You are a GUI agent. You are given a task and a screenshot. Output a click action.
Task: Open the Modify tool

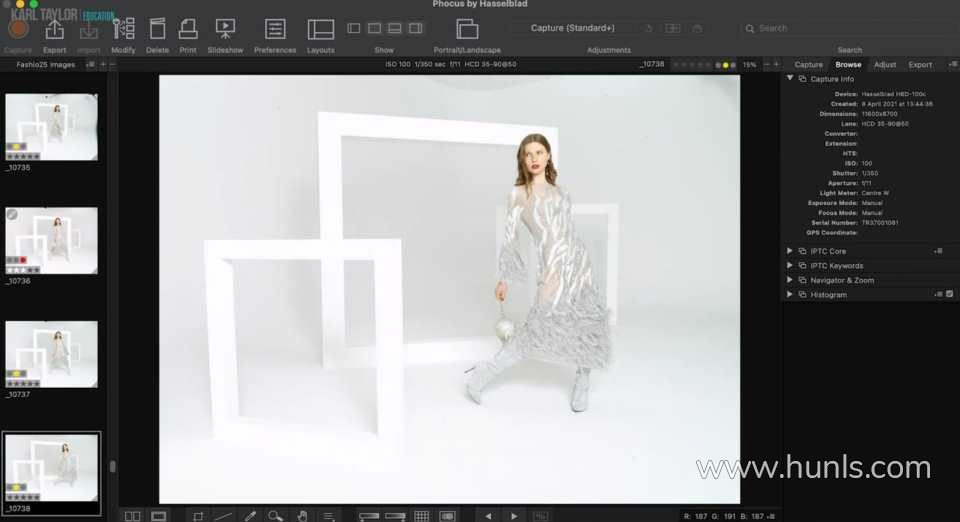(x=124, y=30)
